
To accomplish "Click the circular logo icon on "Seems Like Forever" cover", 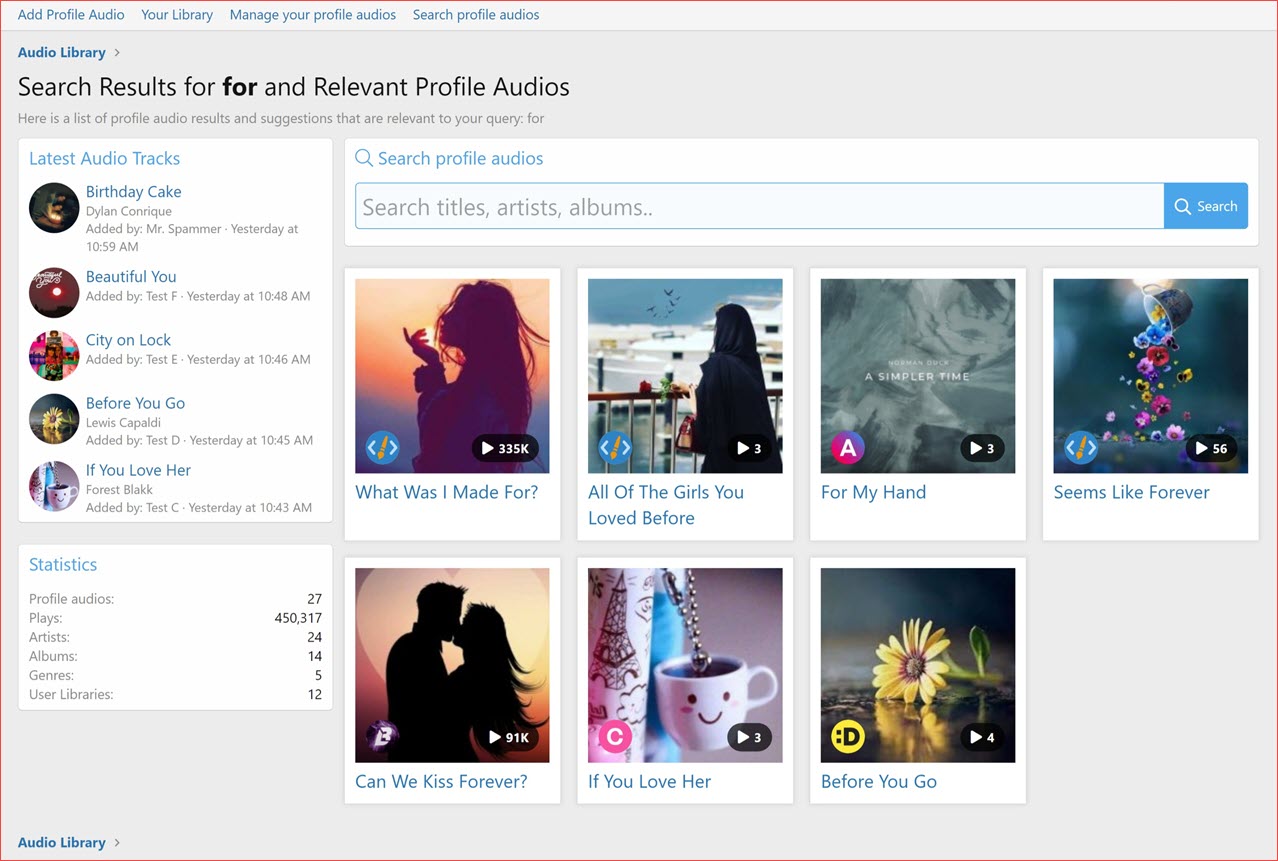I will (x=1079, y=448).
